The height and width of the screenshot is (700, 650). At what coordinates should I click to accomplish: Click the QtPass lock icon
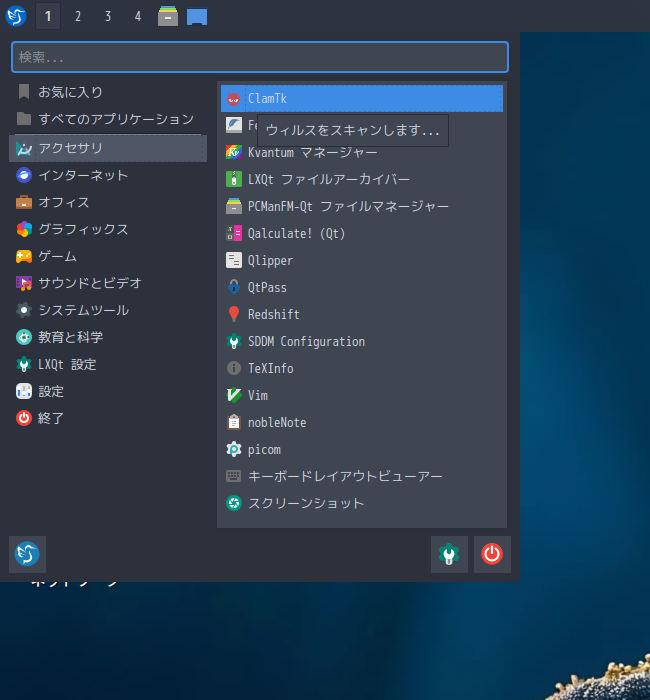(234, 287)
